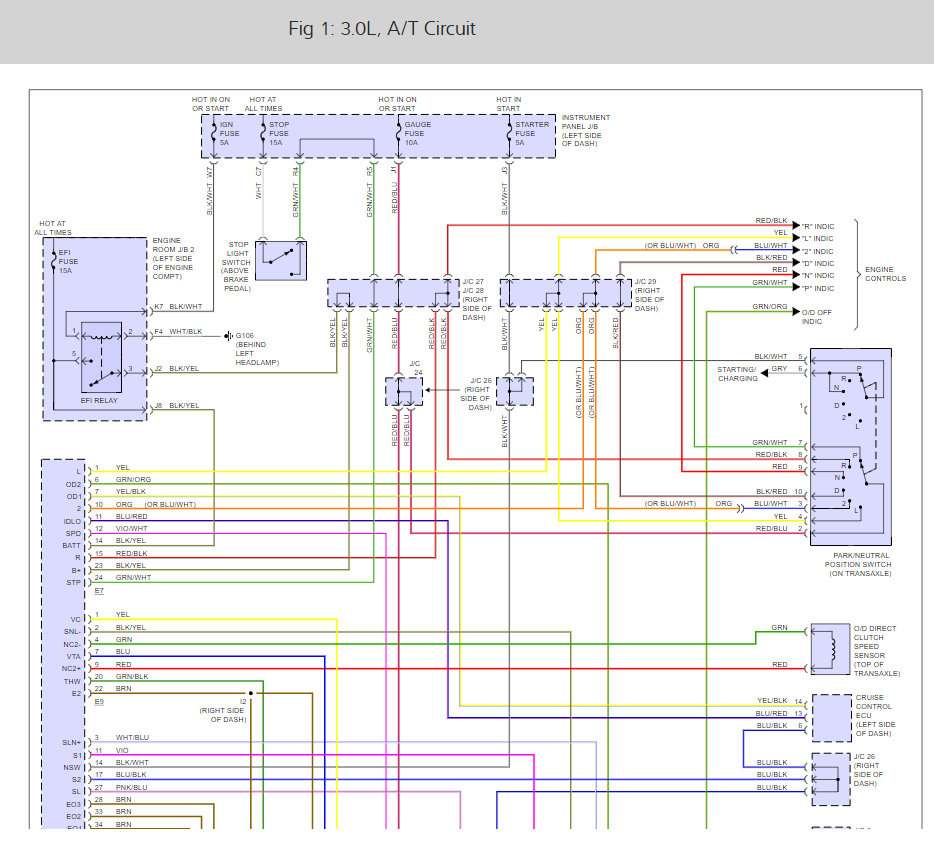Click the IDLO terminal label

[72, 522]
